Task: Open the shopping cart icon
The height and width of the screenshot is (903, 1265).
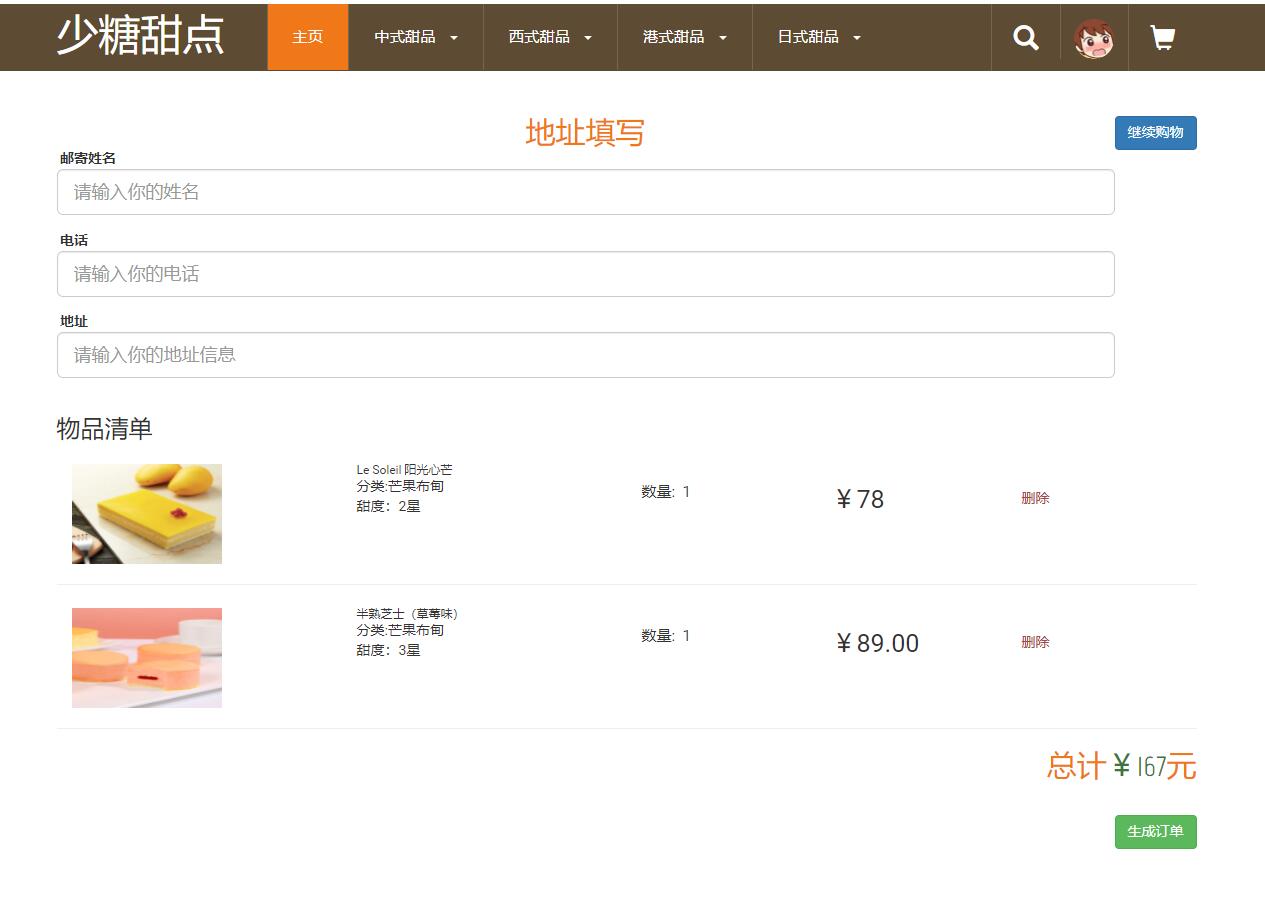Action: (1161, 37)
